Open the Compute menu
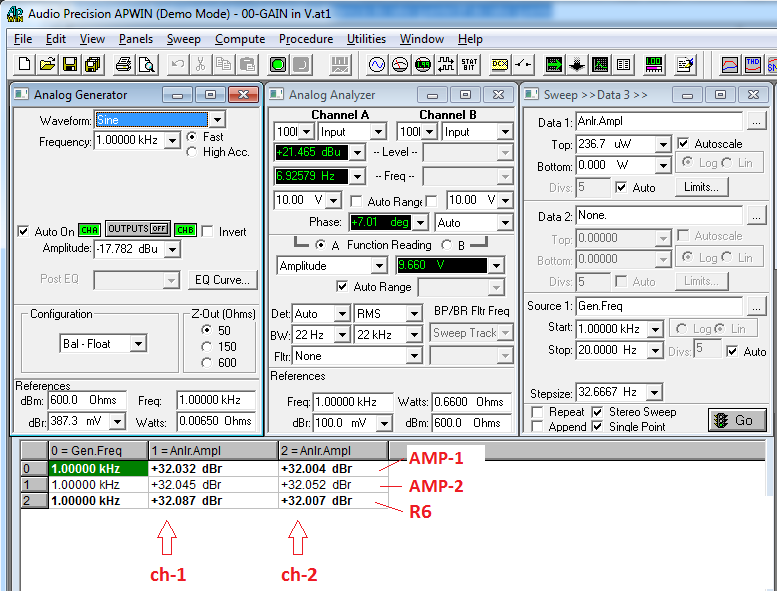This screenshot has width=777, height=591. 240,39
